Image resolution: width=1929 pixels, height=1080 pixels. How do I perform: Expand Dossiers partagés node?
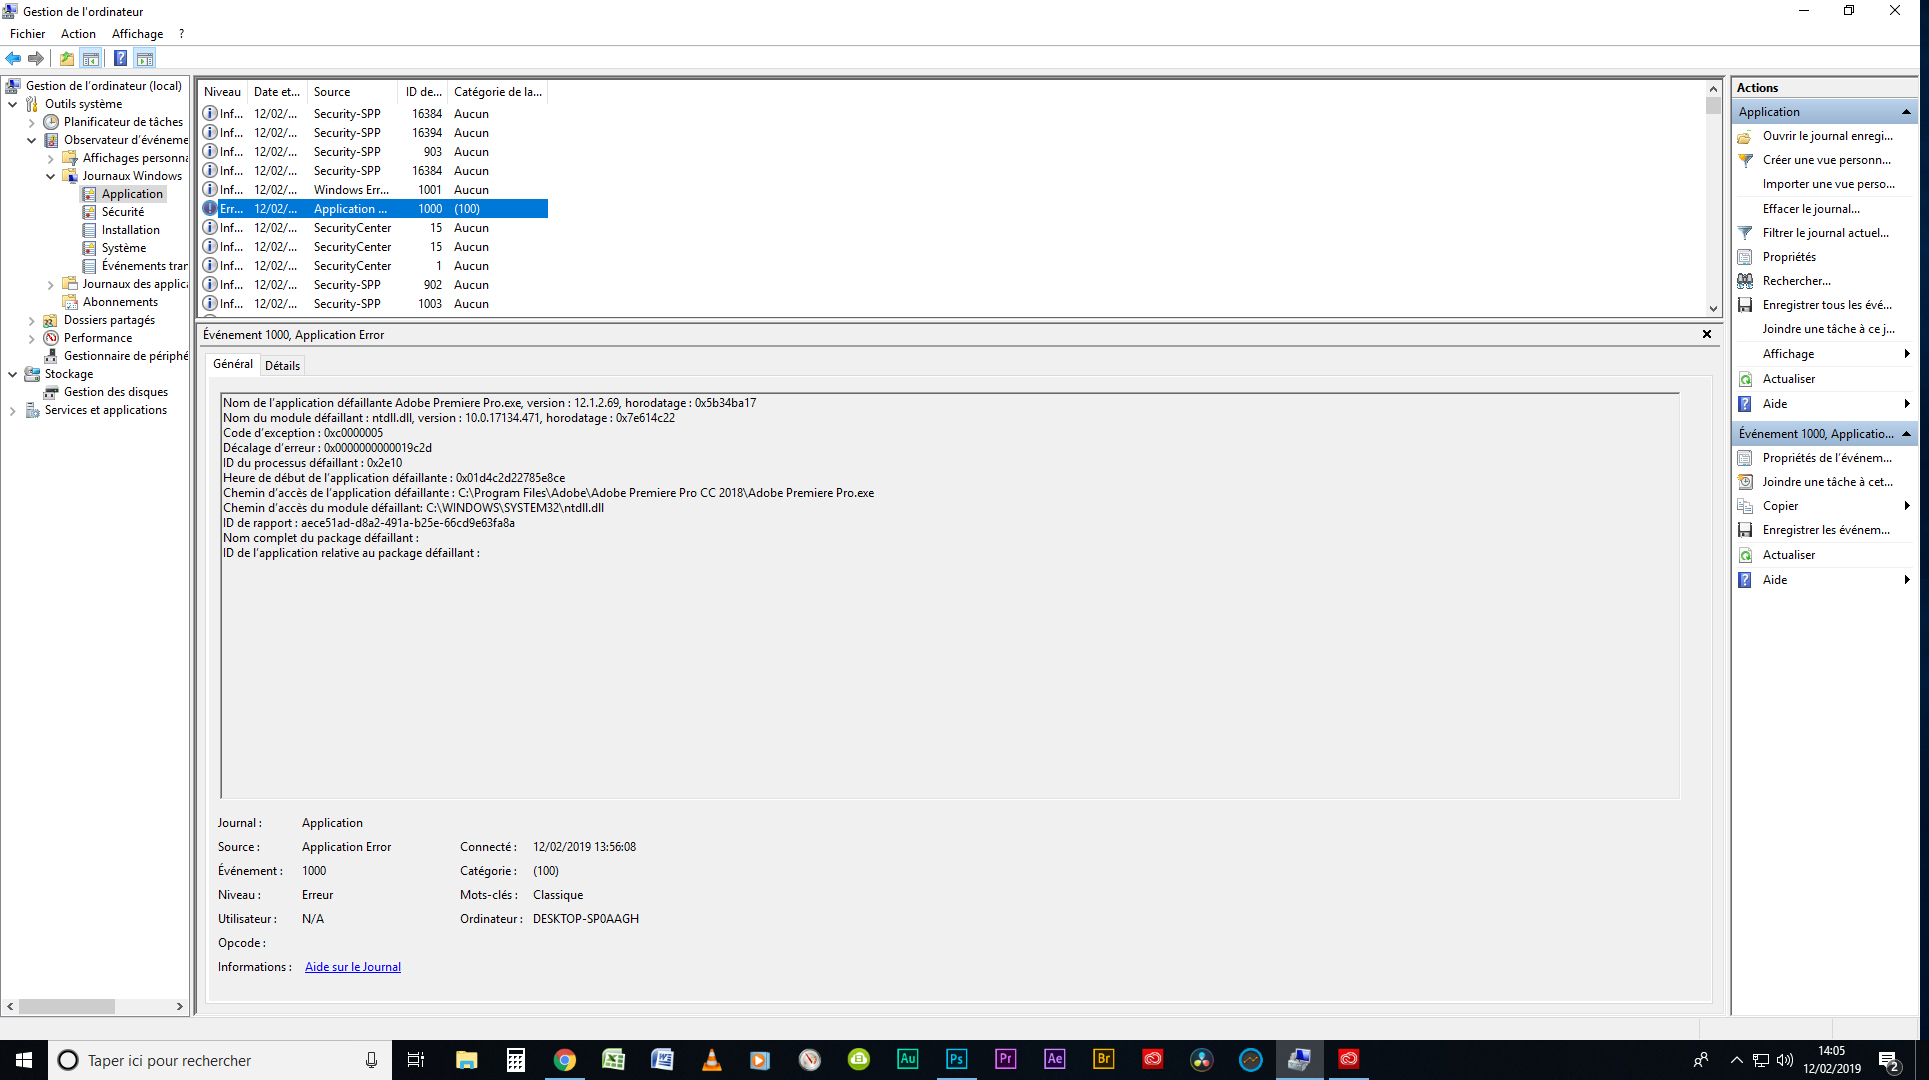point(31,320)
